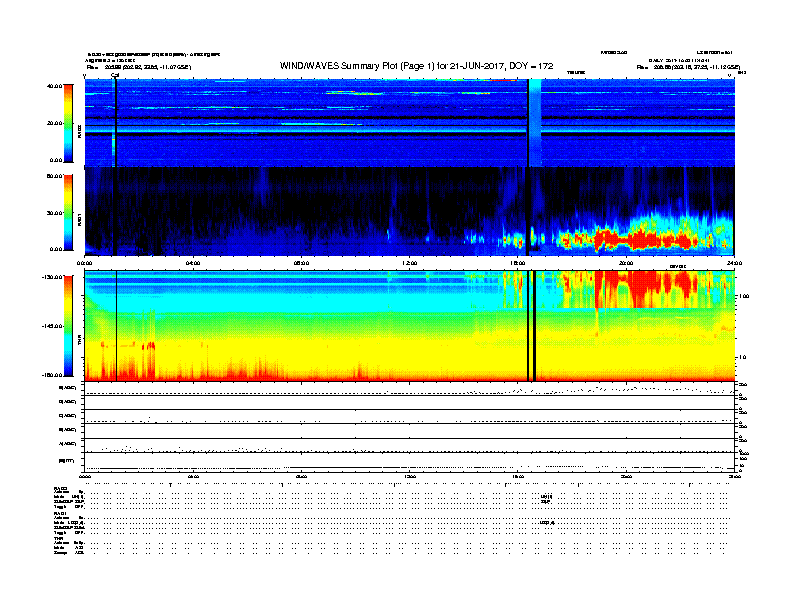
Task: Click the 100 frequency label right of TNR
Action: pyautogui.click(x=744, y=296)
